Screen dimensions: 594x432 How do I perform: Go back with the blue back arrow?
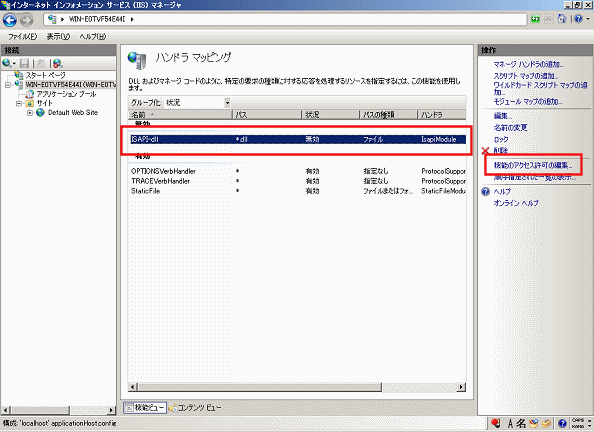(x=10, y=20)
